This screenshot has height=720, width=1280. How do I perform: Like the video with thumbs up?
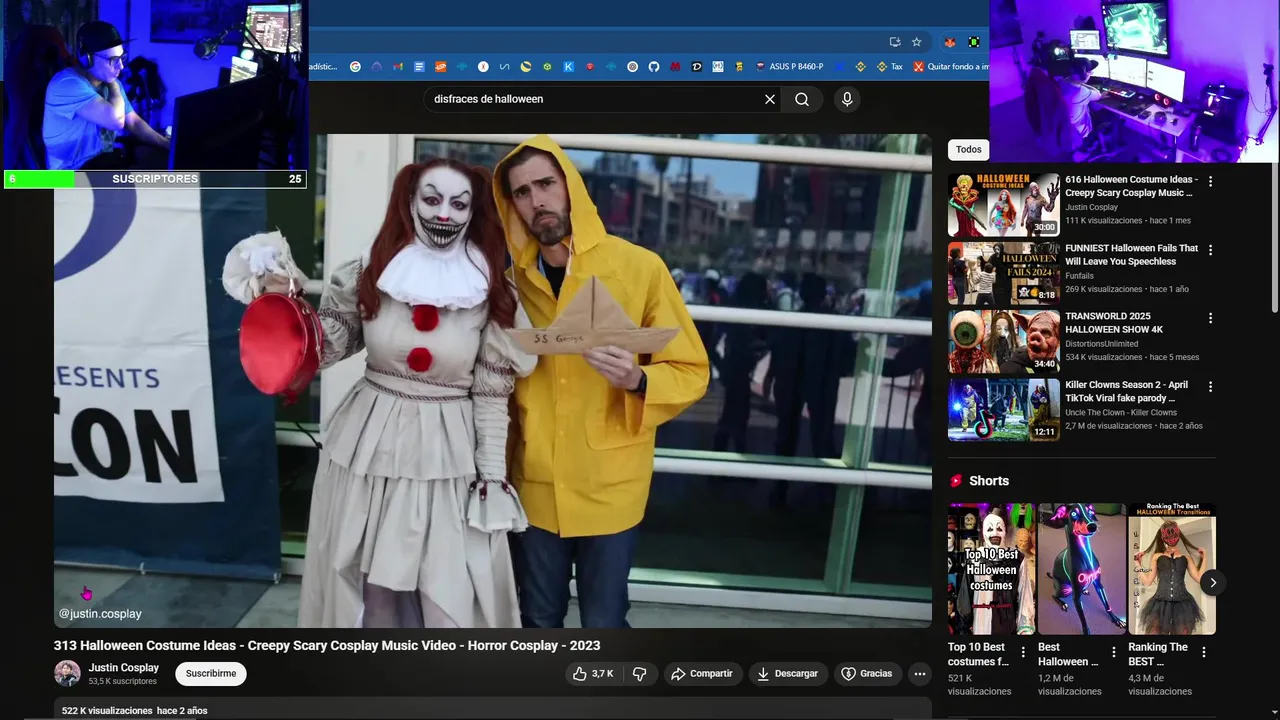592,674
